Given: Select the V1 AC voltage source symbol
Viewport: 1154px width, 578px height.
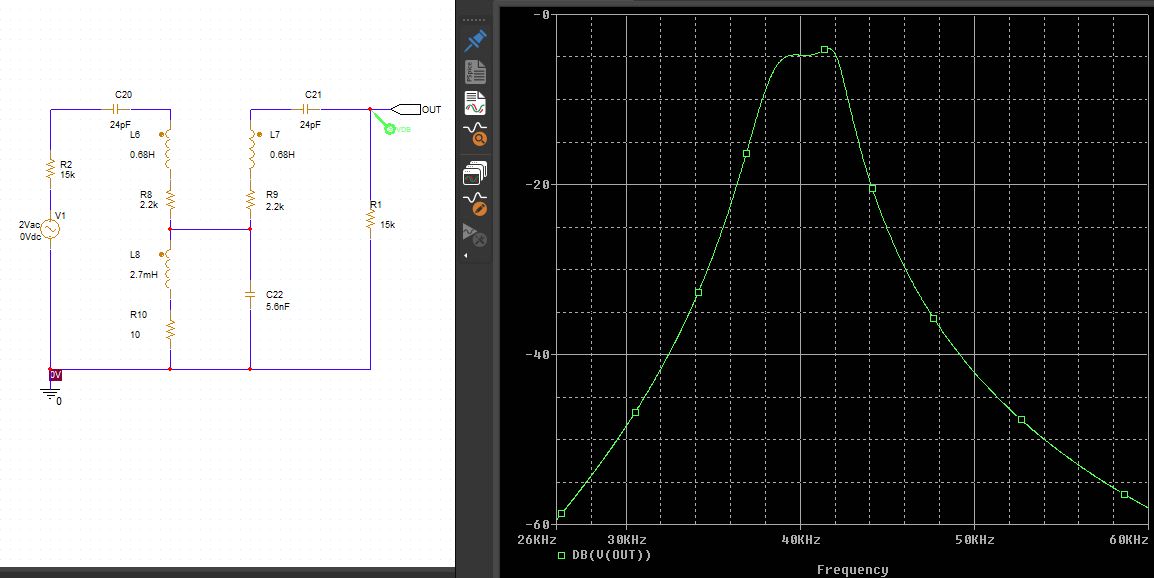Looking at the screenshot, I should click(50, 229).
